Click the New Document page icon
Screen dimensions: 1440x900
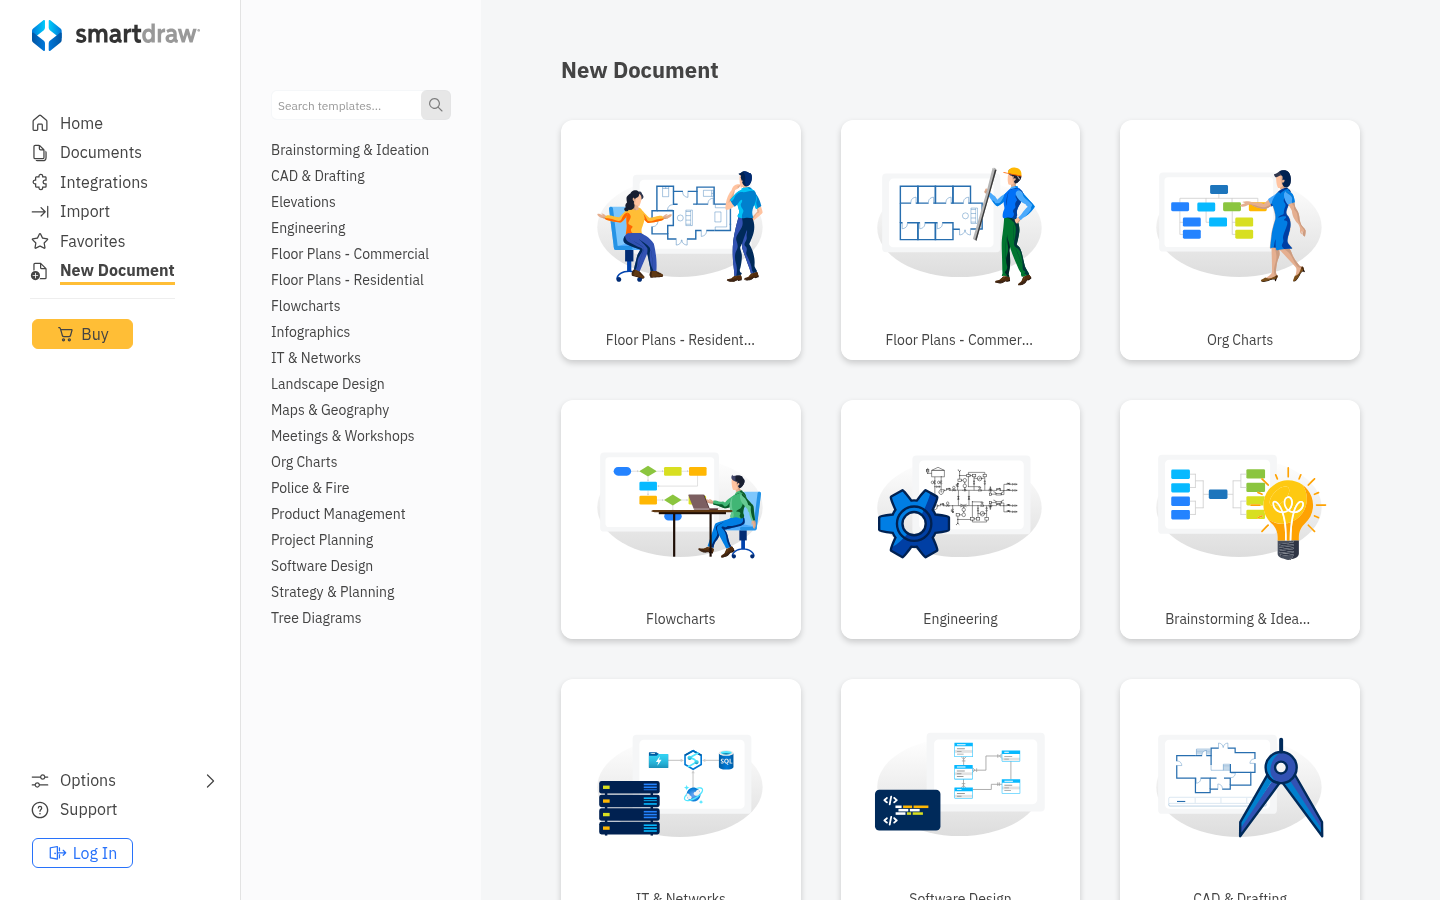click(x=40, y=271)
